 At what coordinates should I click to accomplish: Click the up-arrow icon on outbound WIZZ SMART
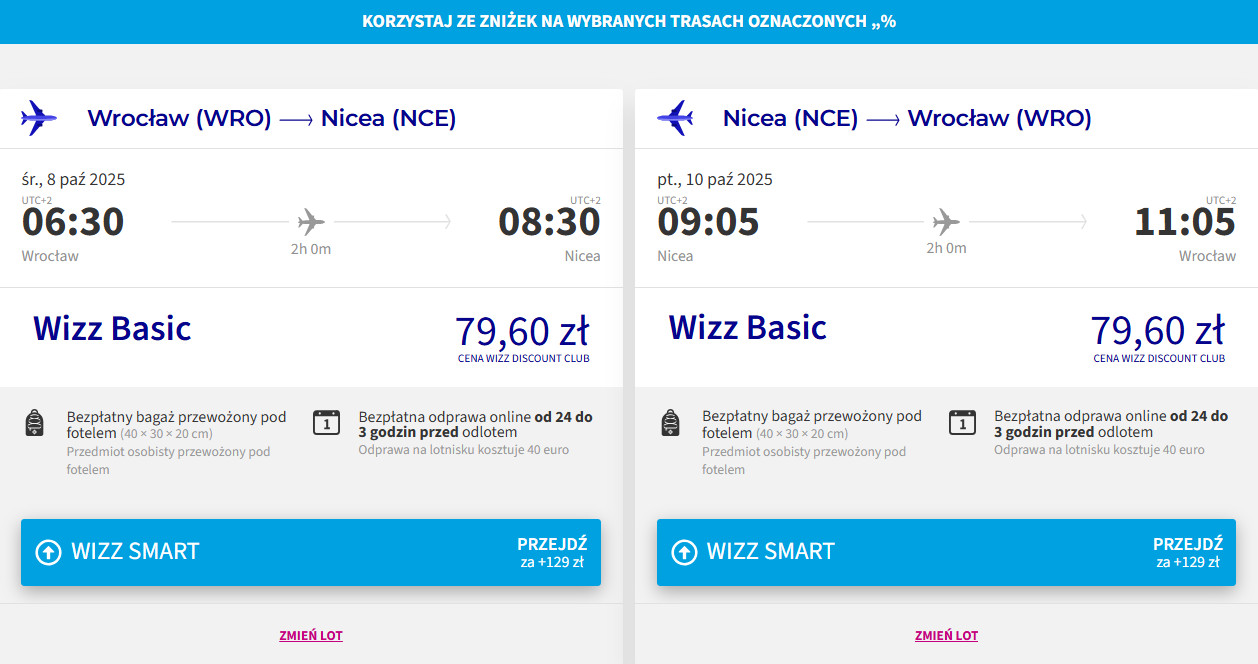48,552
